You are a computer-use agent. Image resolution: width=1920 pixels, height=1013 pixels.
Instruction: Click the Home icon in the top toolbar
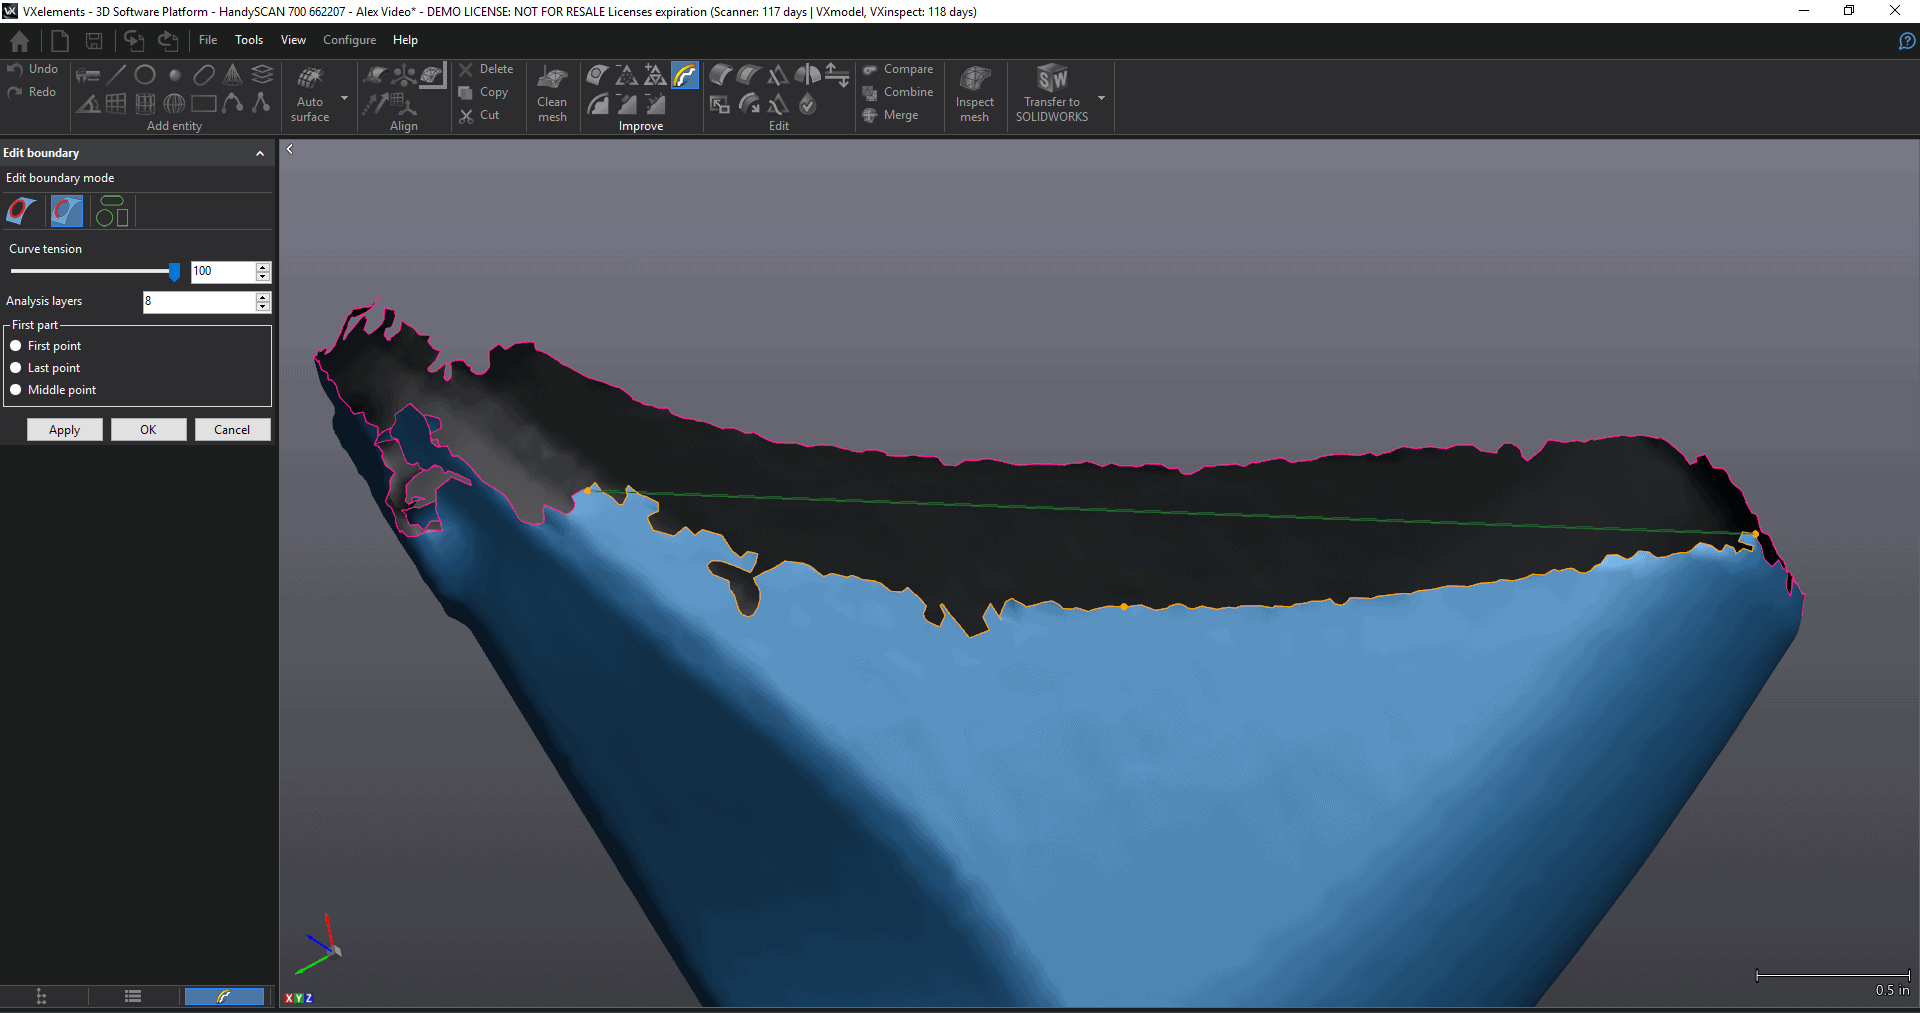click(19, 41)
